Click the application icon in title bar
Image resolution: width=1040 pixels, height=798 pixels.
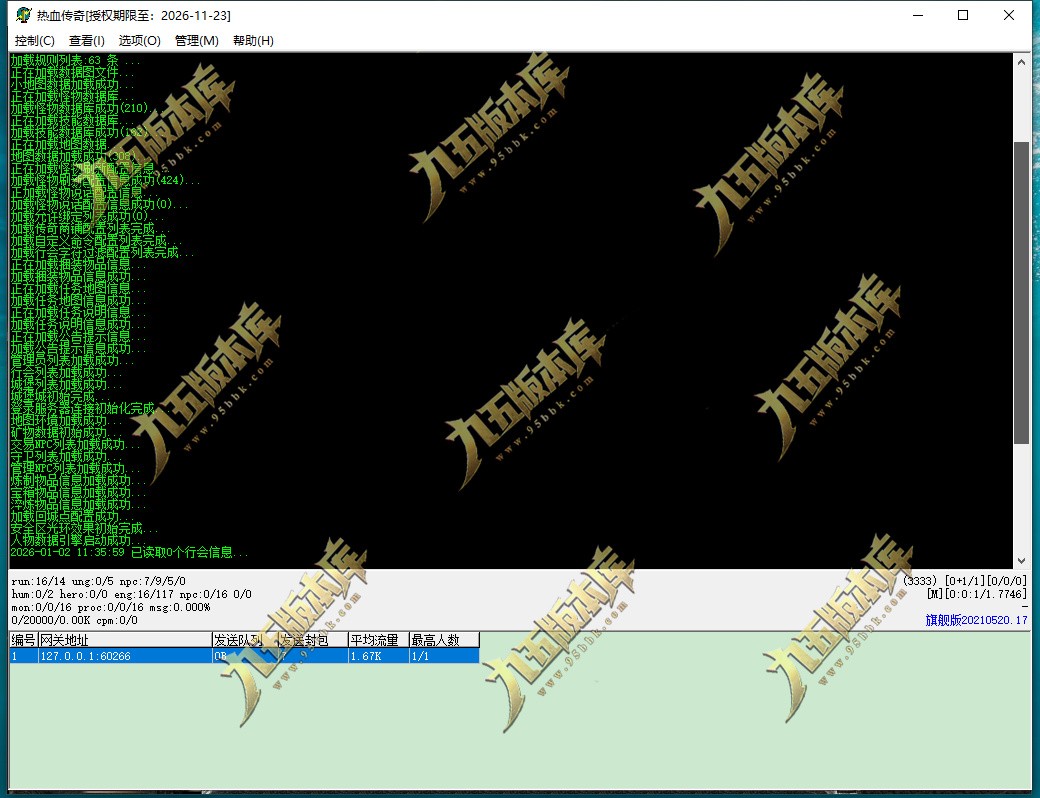click(x=23, y=15)
